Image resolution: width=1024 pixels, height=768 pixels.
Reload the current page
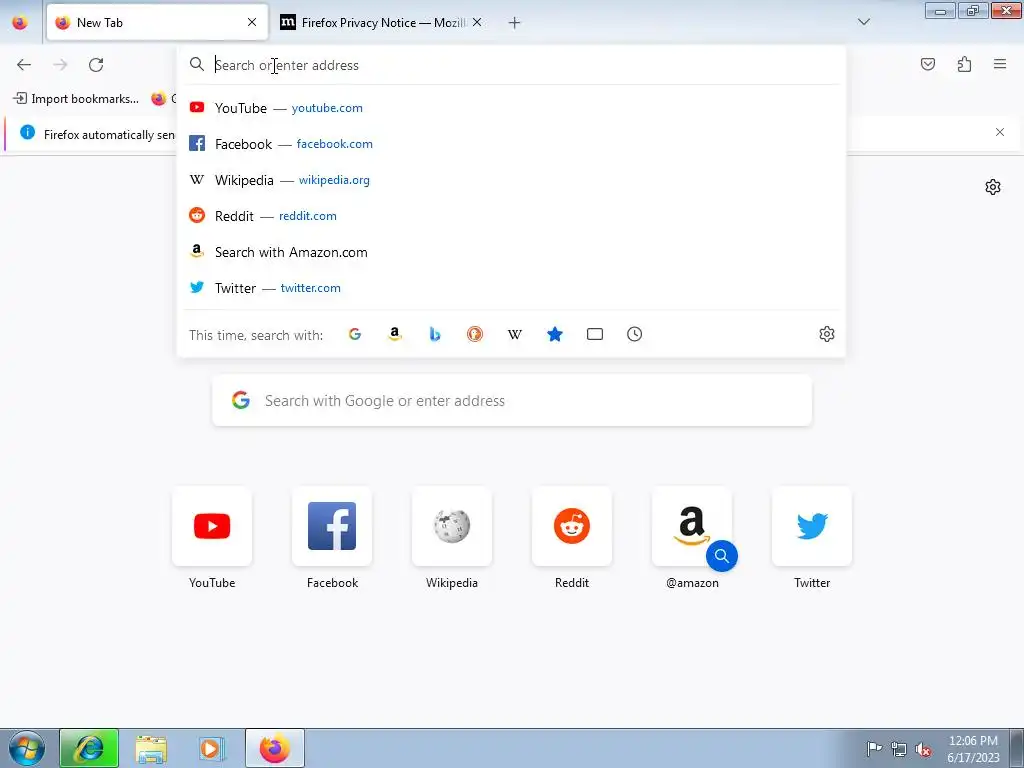pyautogui.click(x=96, y=64)
